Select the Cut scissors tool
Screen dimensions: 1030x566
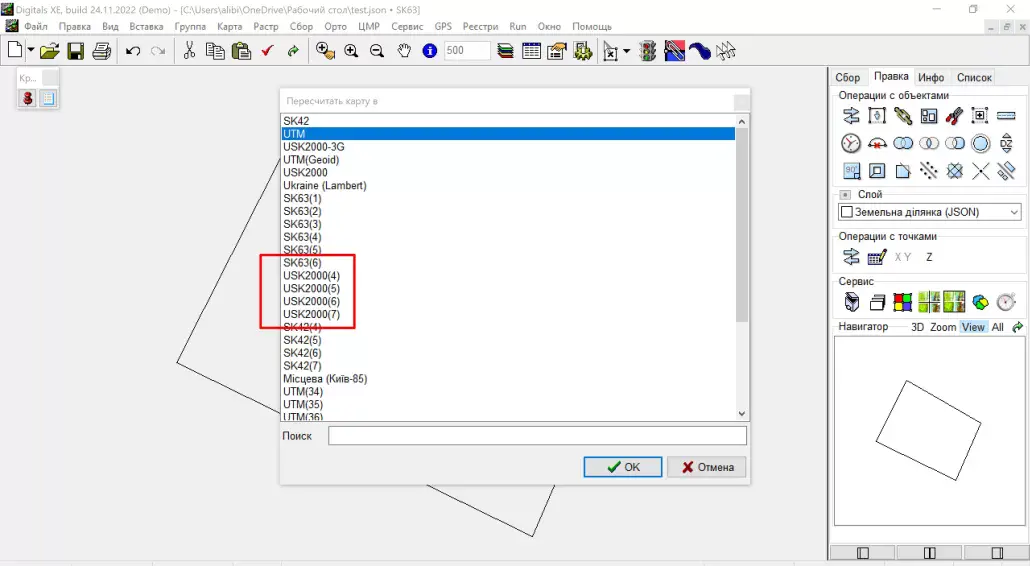189,51
